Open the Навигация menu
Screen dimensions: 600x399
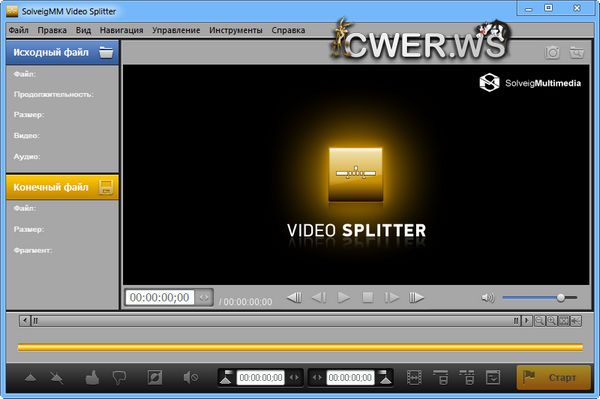[121, 30]
